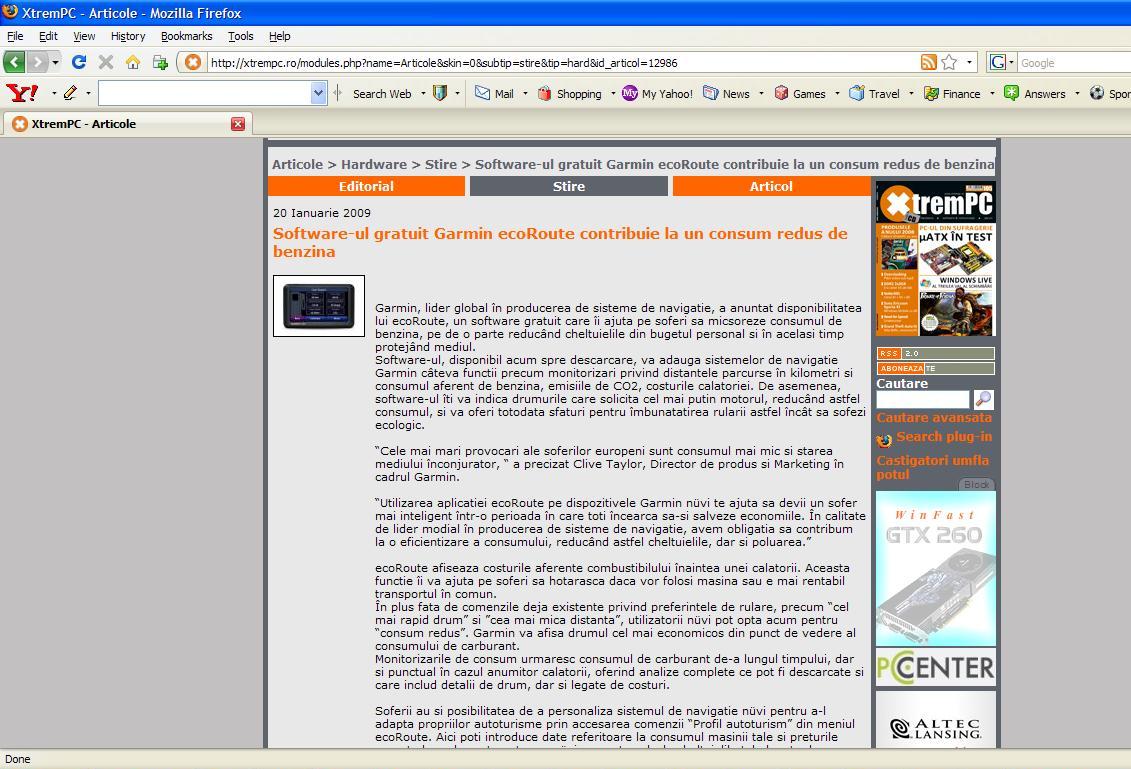Switch to the Articol section tab
This screenshot has width=1131, height=769.
point(771,186)
